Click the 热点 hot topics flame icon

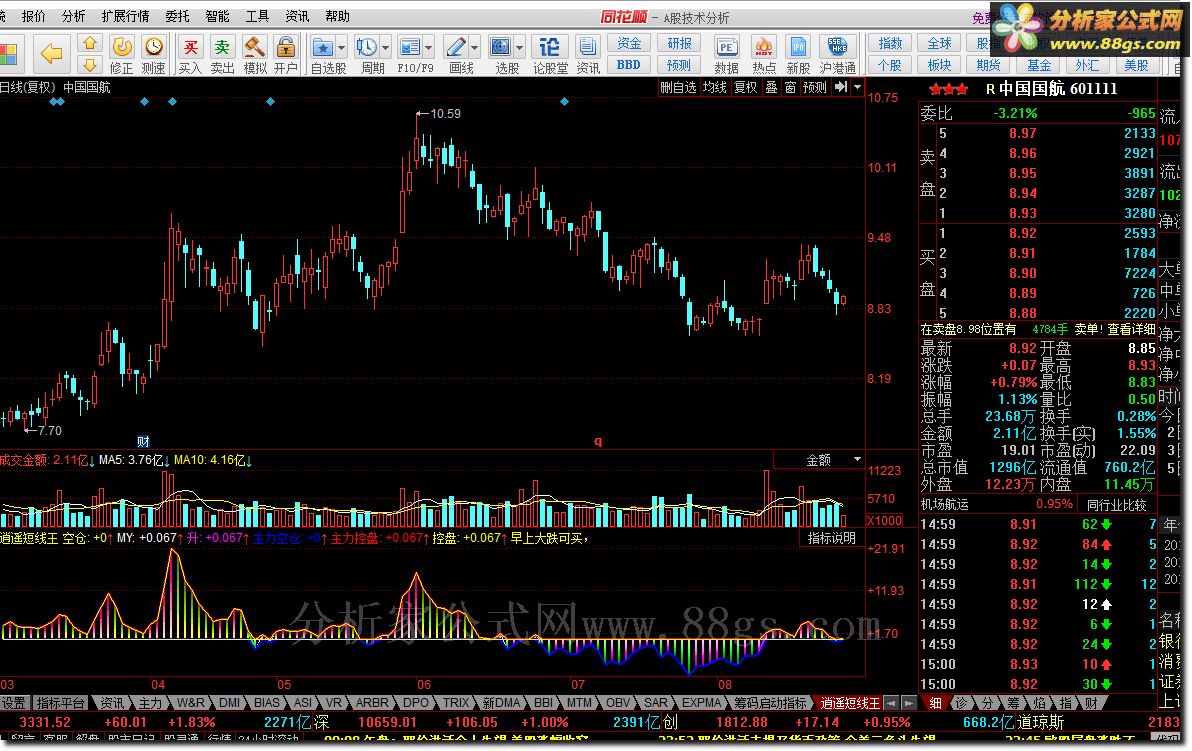tap(764, 55)
